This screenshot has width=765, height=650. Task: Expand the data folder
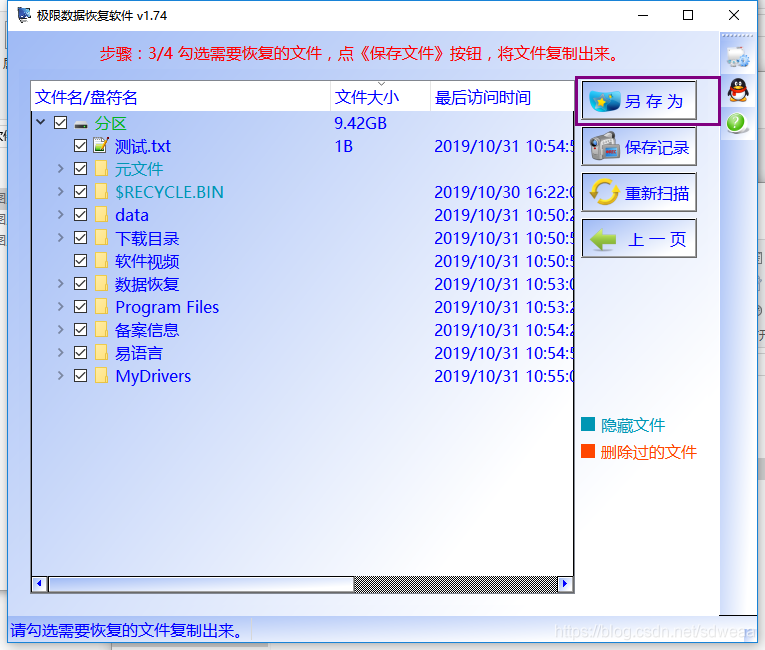click(60, 214)
